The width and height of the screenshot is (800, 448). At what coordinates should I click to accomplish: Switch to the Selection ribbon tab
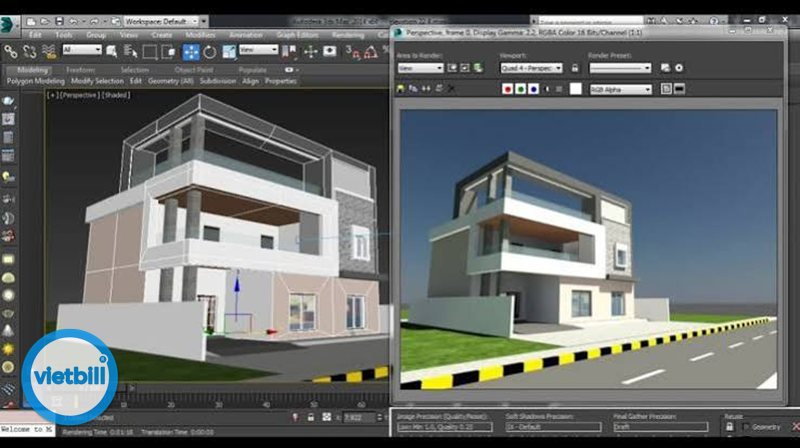coord(134,70)
